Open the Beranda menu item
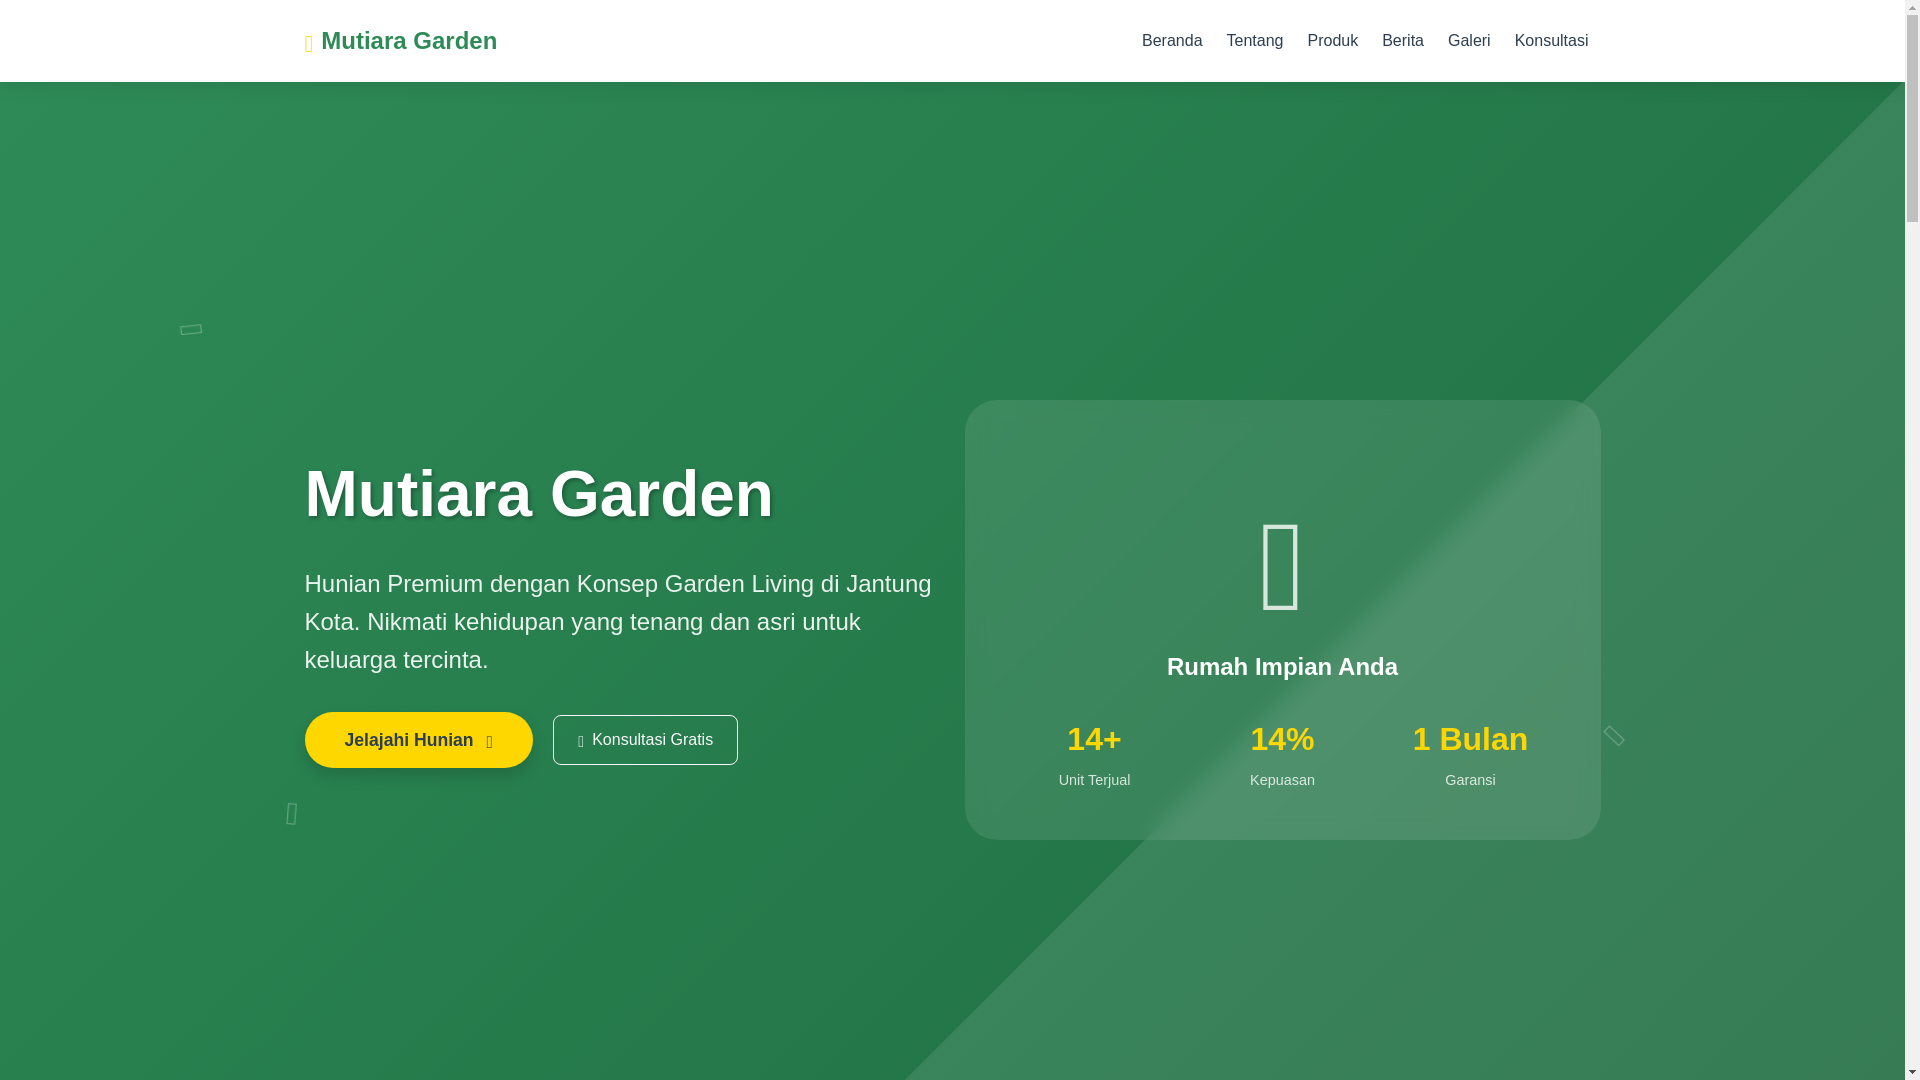The image size is (1920, 1080). coord(1172,41)
